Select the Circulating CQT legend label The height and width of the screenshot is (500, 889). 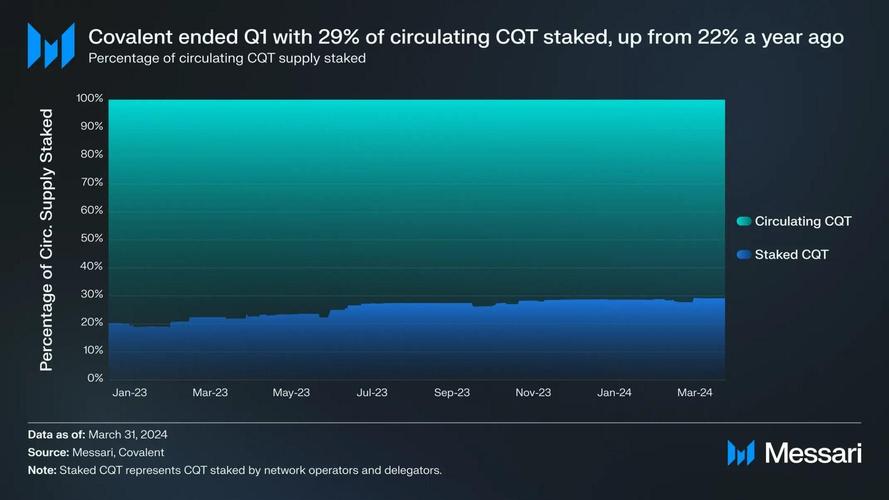(803, 221)
